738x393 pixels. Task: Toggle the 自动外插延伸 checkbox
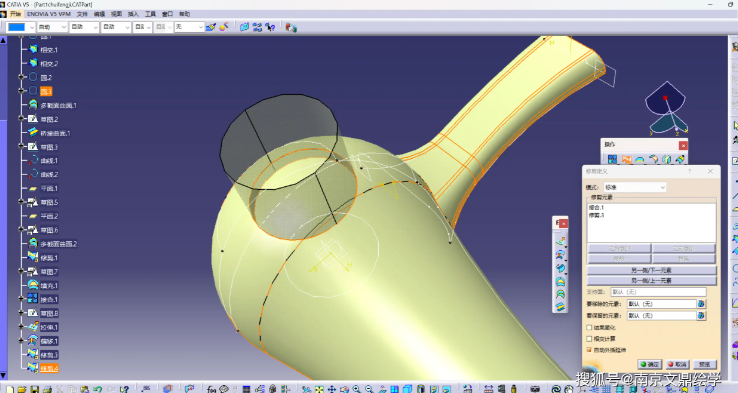click(x=589, y=350)
